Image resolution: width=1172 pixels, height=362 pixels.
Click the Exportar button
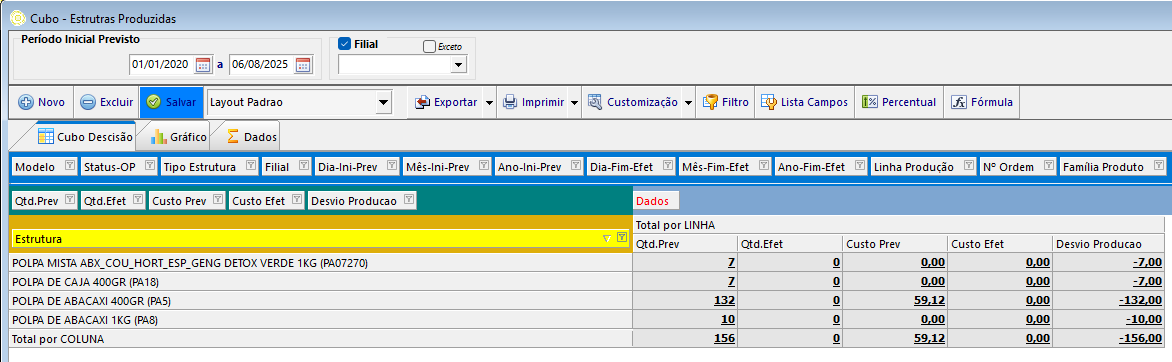click(x=446, y=102)
